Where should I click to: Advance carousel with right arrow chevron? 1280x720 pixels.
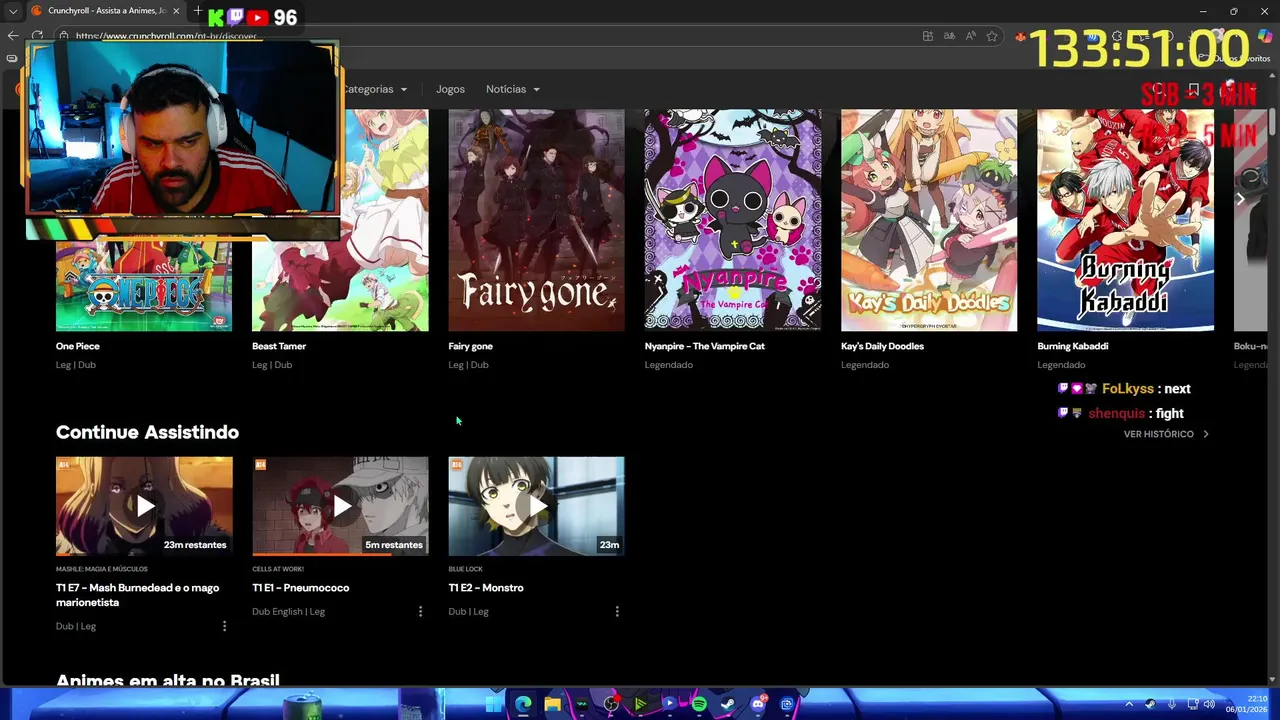1240,199
